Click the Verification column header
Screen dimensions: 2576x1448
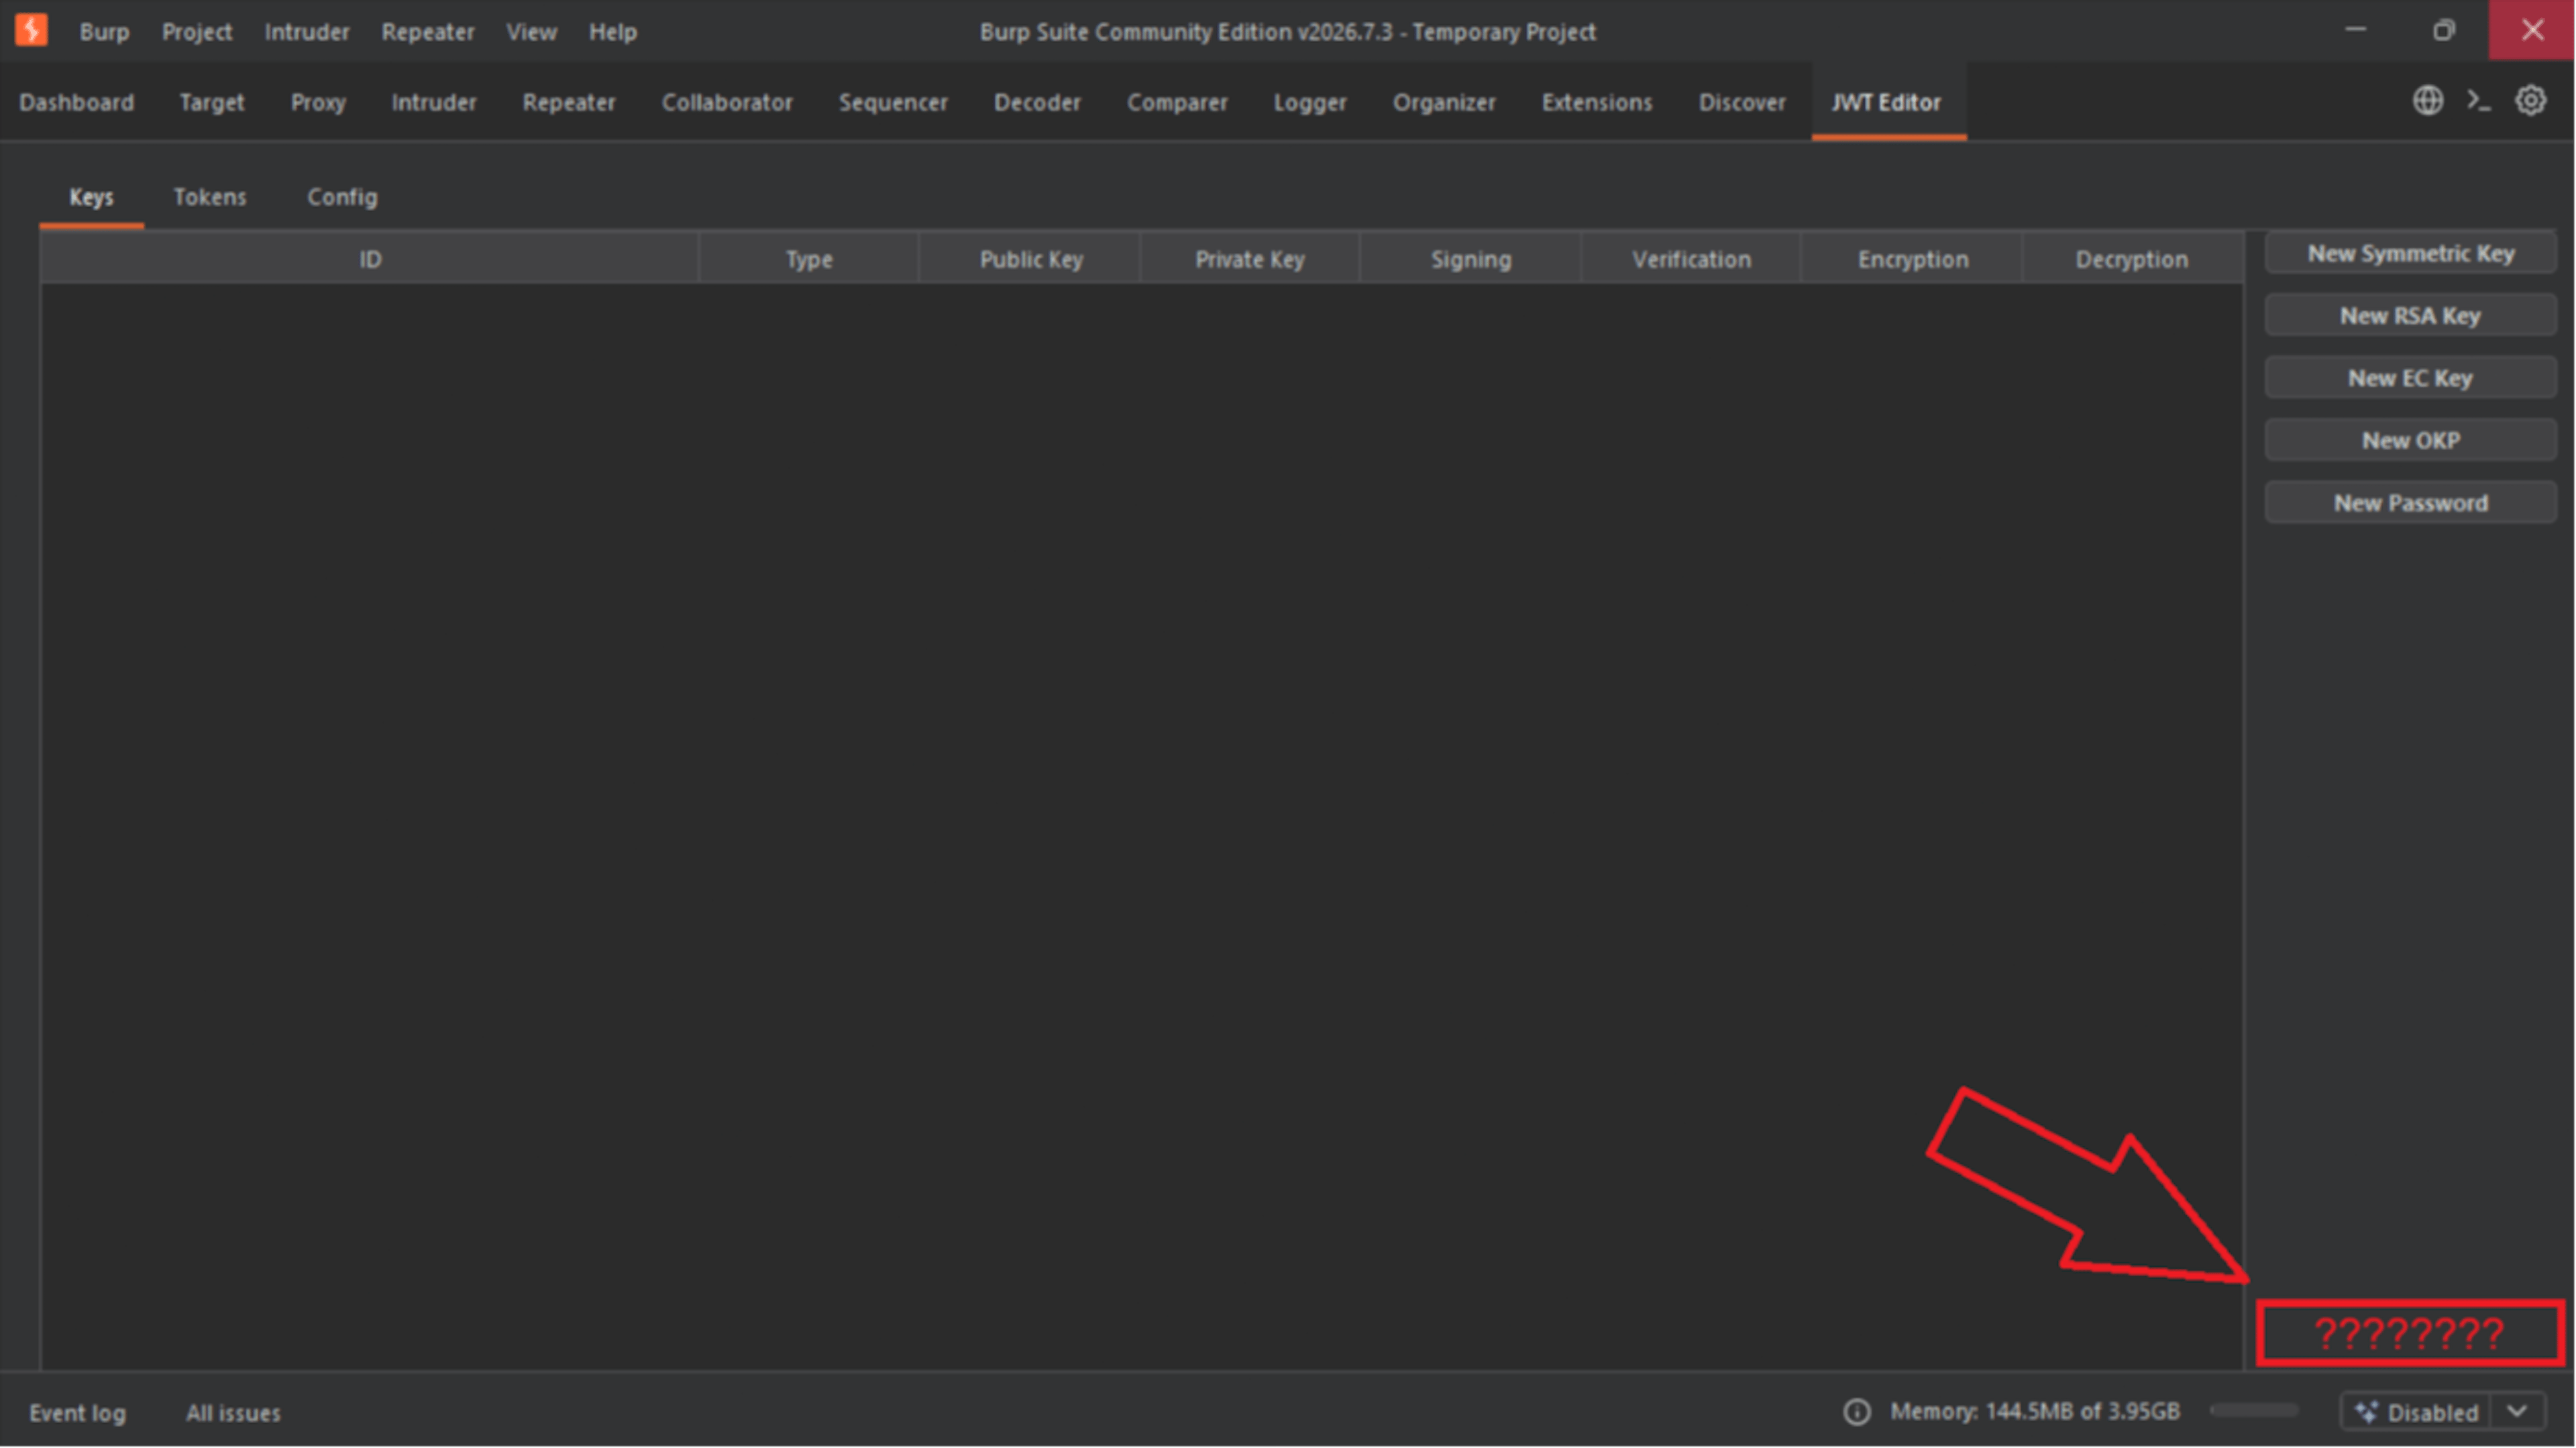click(x=1691, y=259)
